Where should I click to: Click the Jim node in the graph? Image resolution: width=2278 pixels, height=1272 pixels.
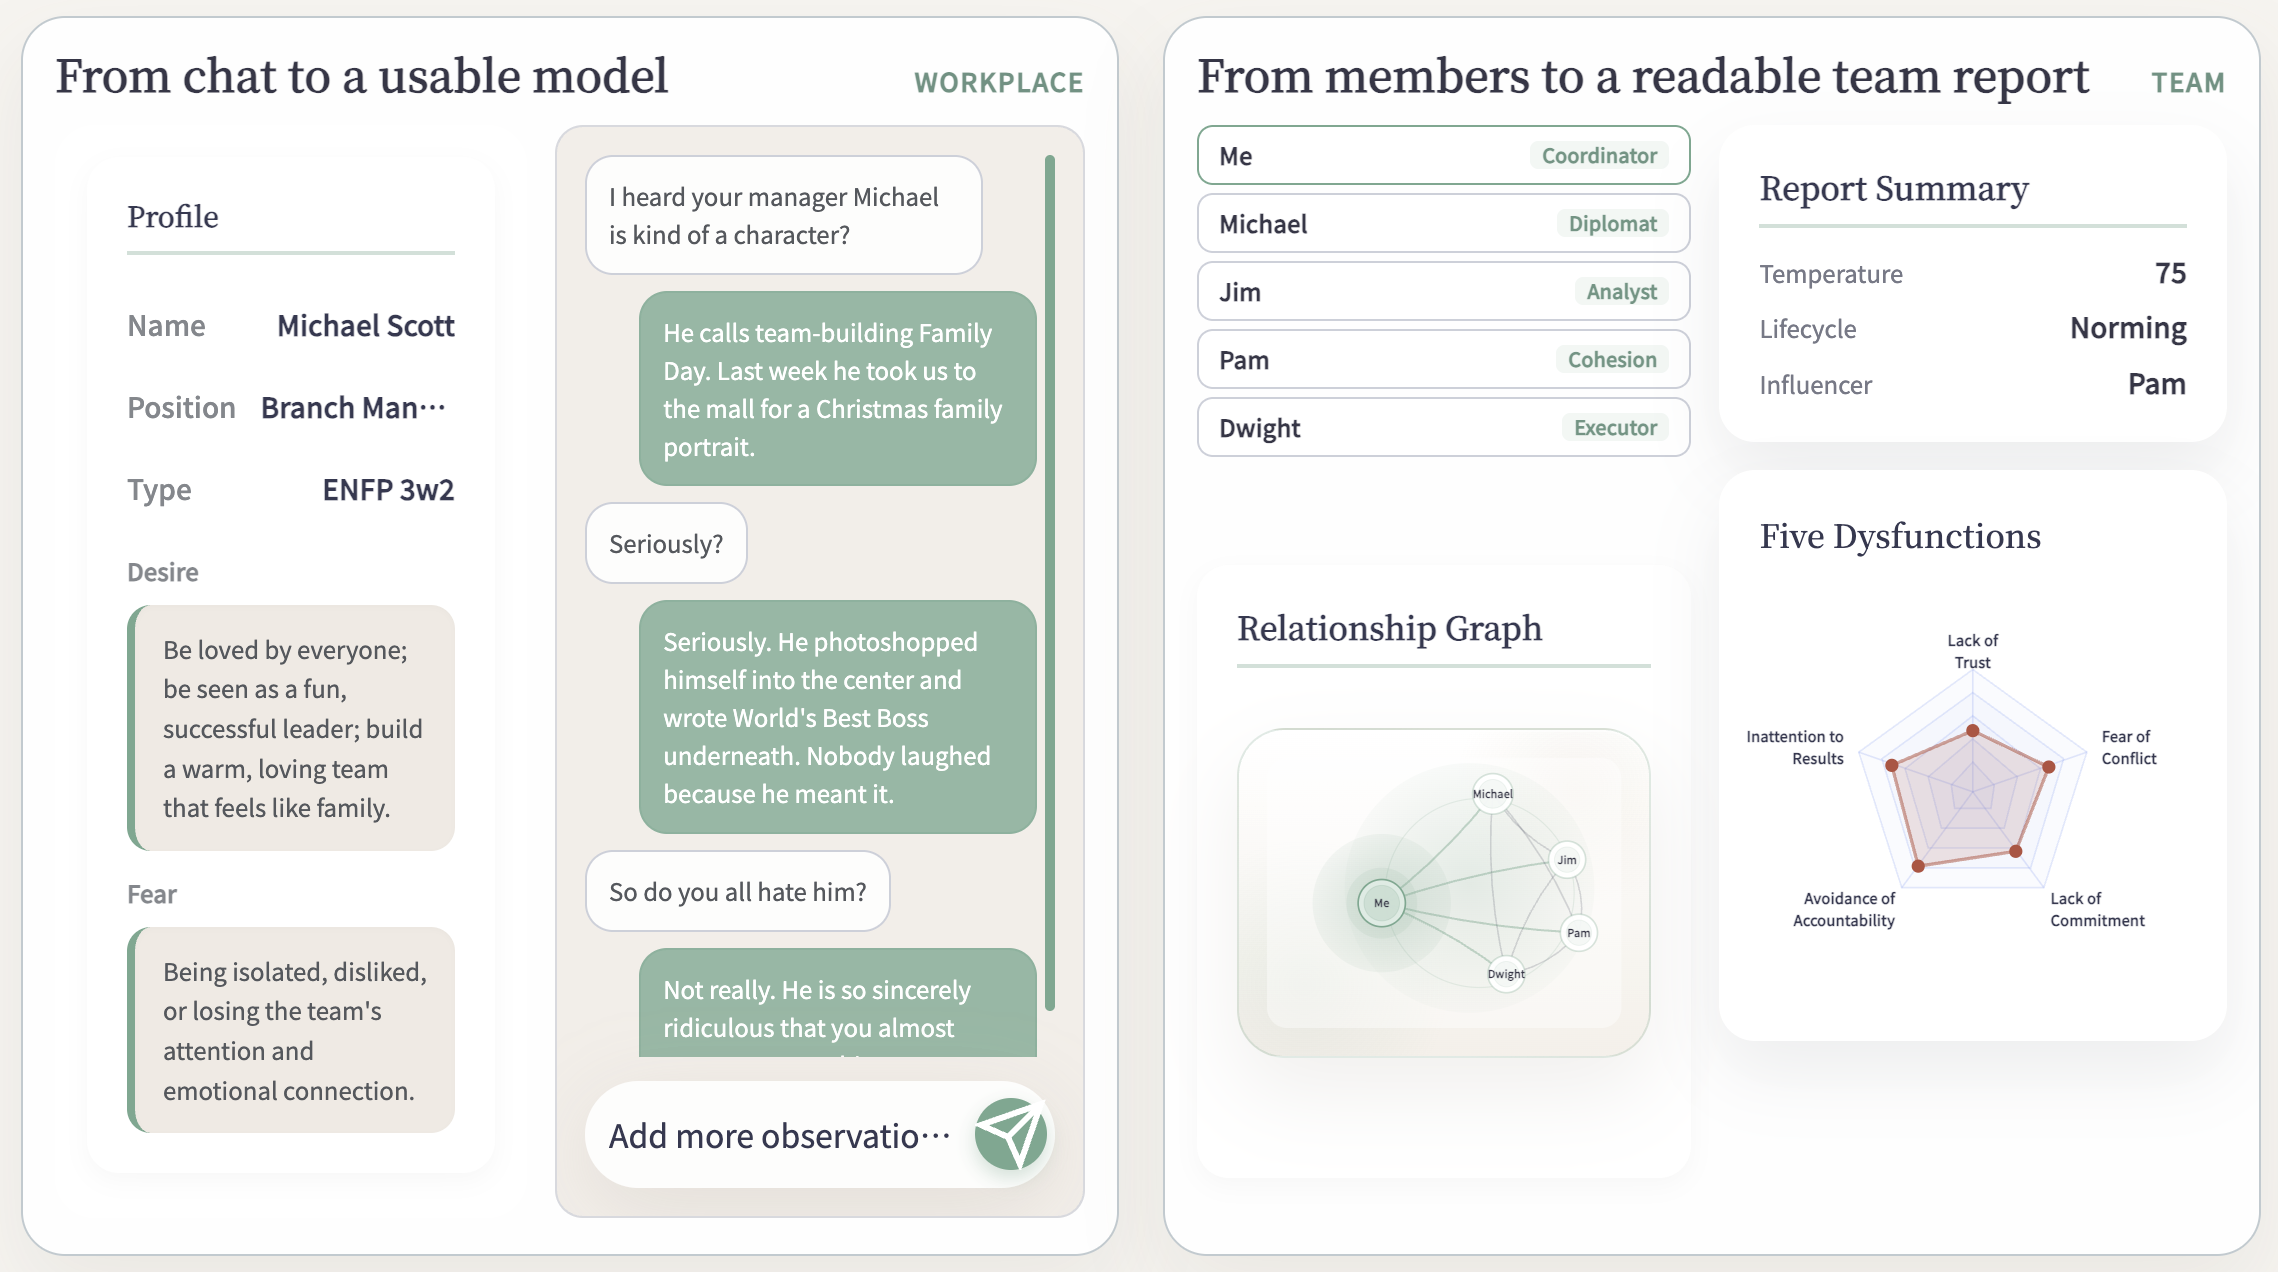pos(1565,858)
